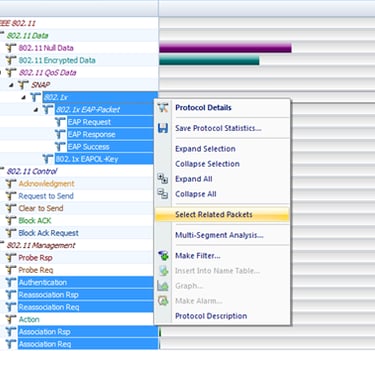Click protocol icon beside Reassociation Rsp
The height and width of the screenshot is (366, 375).
click(x=11, y=295)
